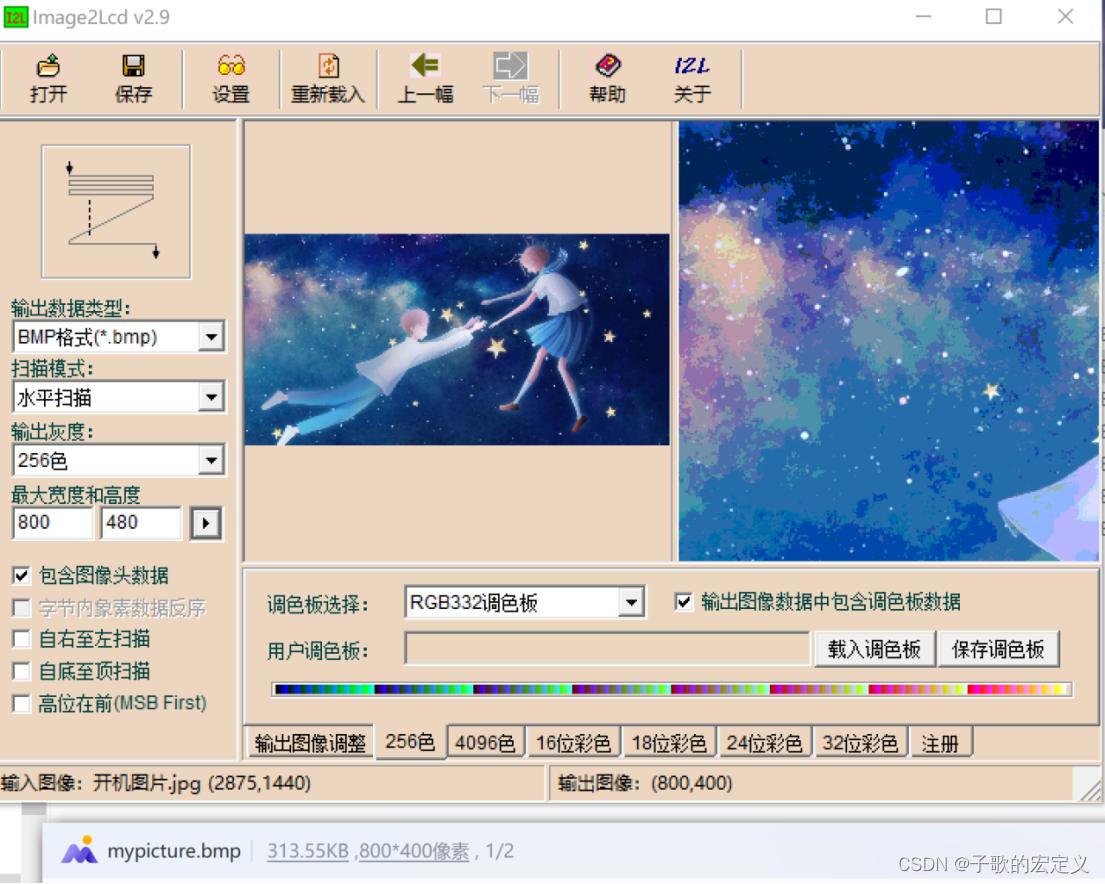Open the 输出数据类型 dropdown showing BMP格式

pos(211,336)
